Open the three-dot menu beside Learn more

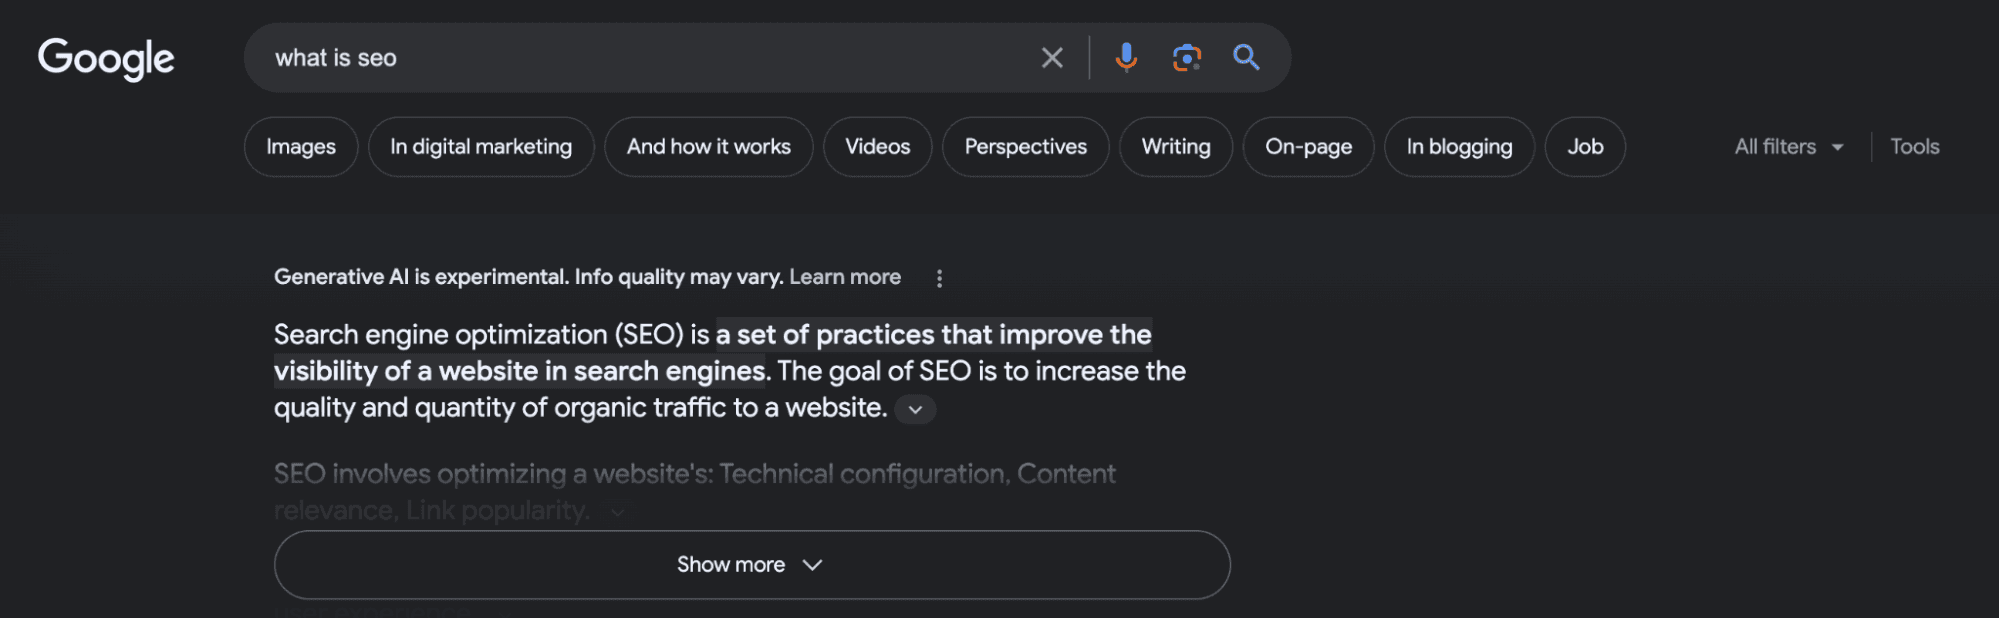tap(939, 279)
